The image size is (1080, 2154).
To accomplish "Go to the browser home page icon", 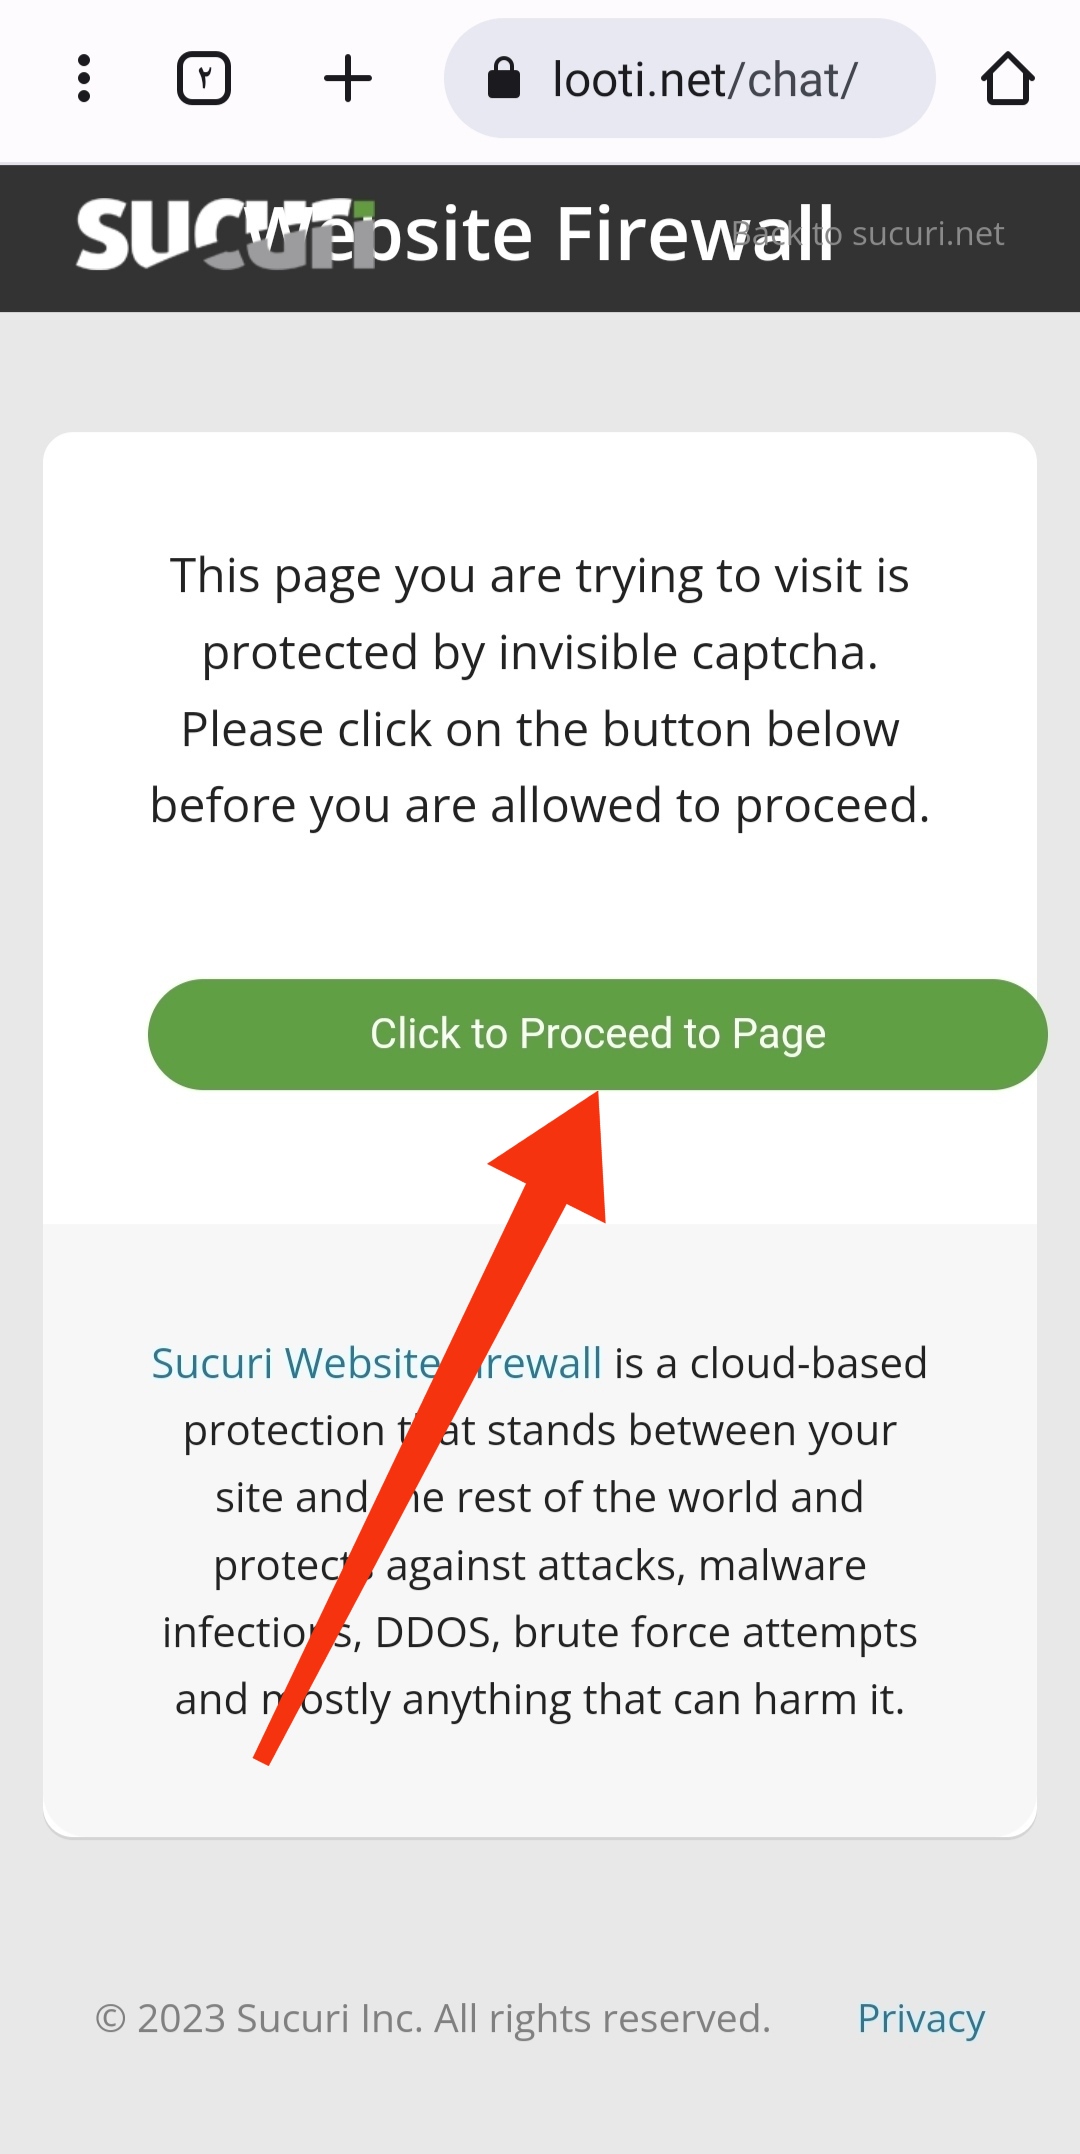I will [x=1007, y=79].
